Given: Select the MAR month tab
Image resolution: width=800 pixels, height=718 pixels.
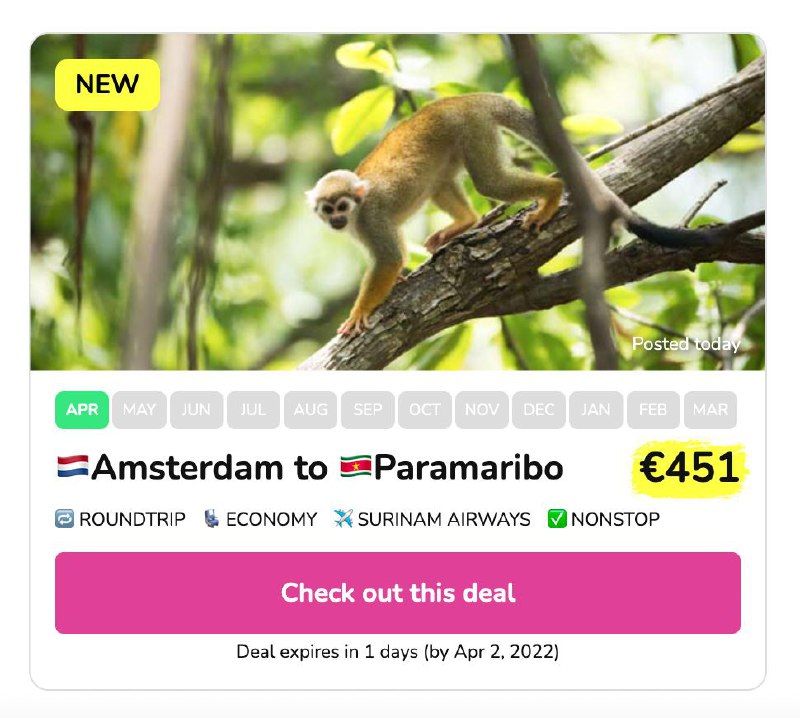Looking at the screenshot, I should [x=710, y=410].
